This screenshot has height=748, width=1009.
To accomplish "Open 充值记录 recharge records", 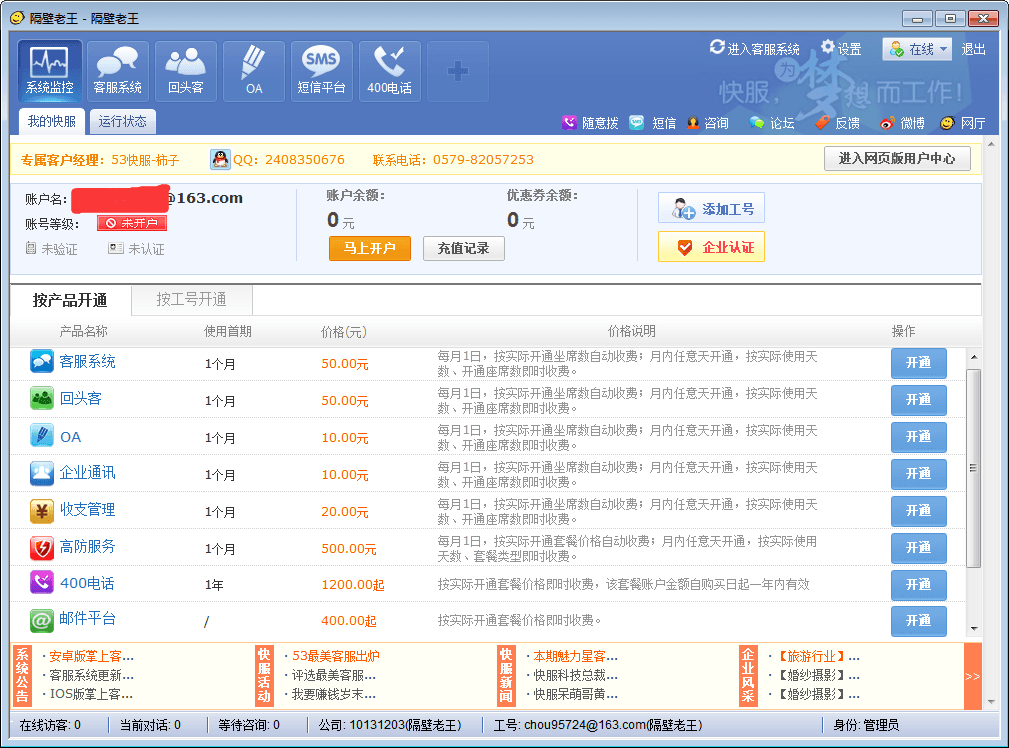I will [x=463, y=248].
